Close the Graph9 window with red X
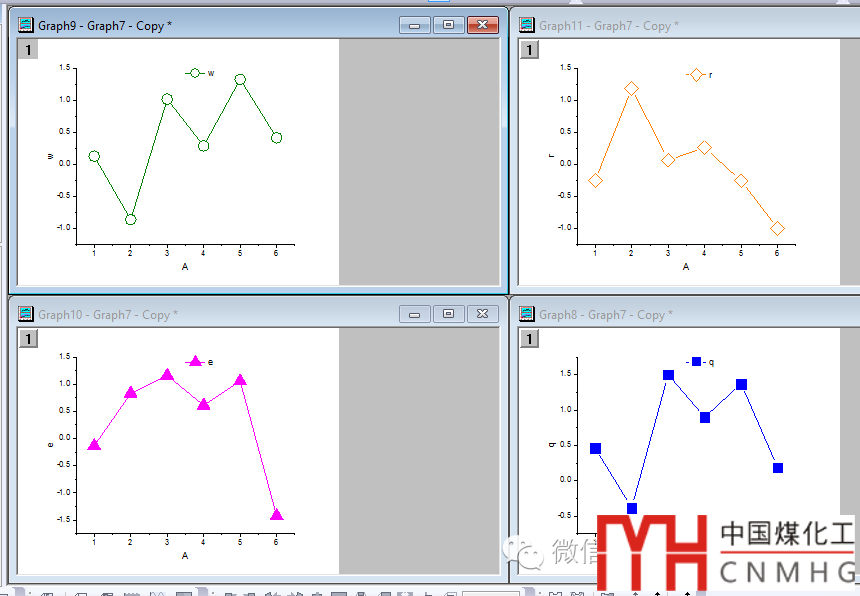Viewport: 860px width, 596px height. click(x=483, y=25)
